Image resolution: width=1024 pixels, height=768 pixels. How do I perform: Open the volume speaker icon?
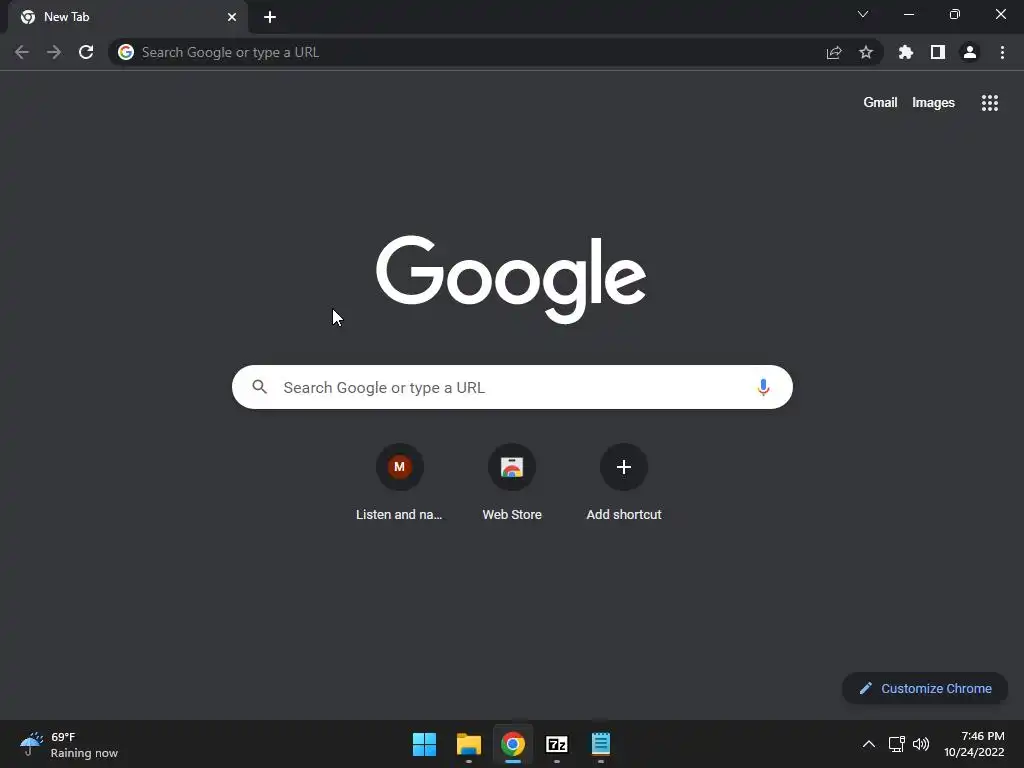click(921, 744)
